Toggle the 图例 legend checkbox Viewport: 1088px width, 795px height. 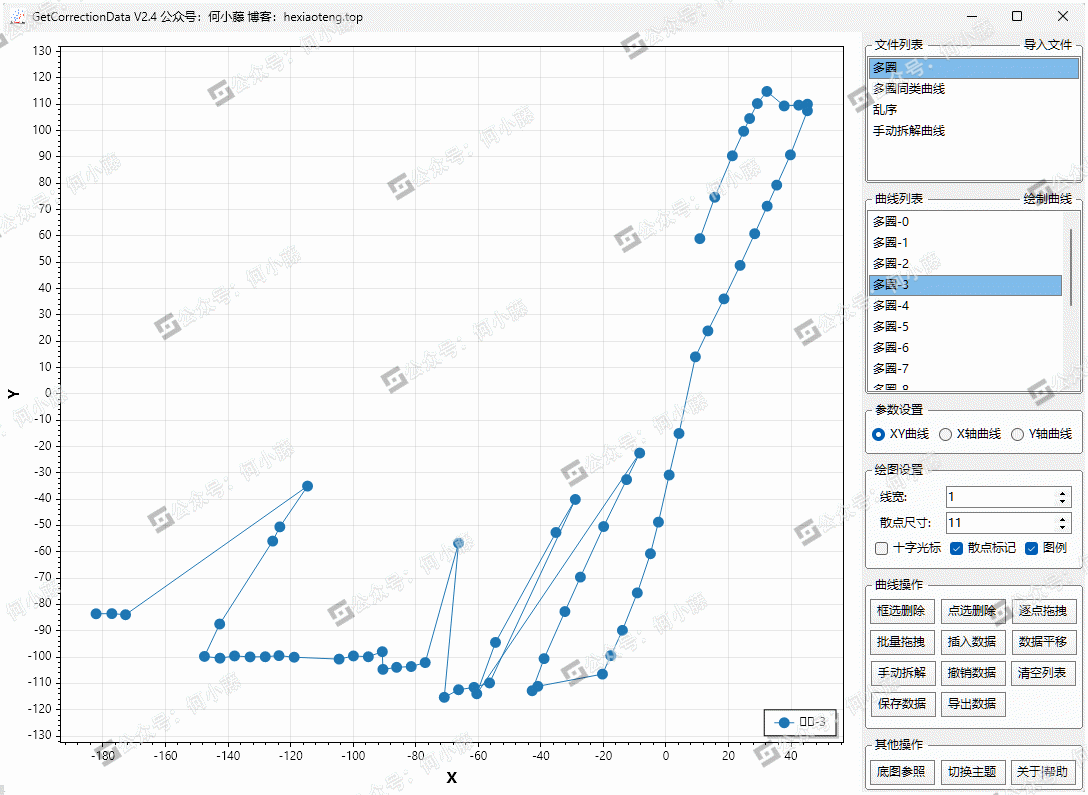(x=1032, y=548)
